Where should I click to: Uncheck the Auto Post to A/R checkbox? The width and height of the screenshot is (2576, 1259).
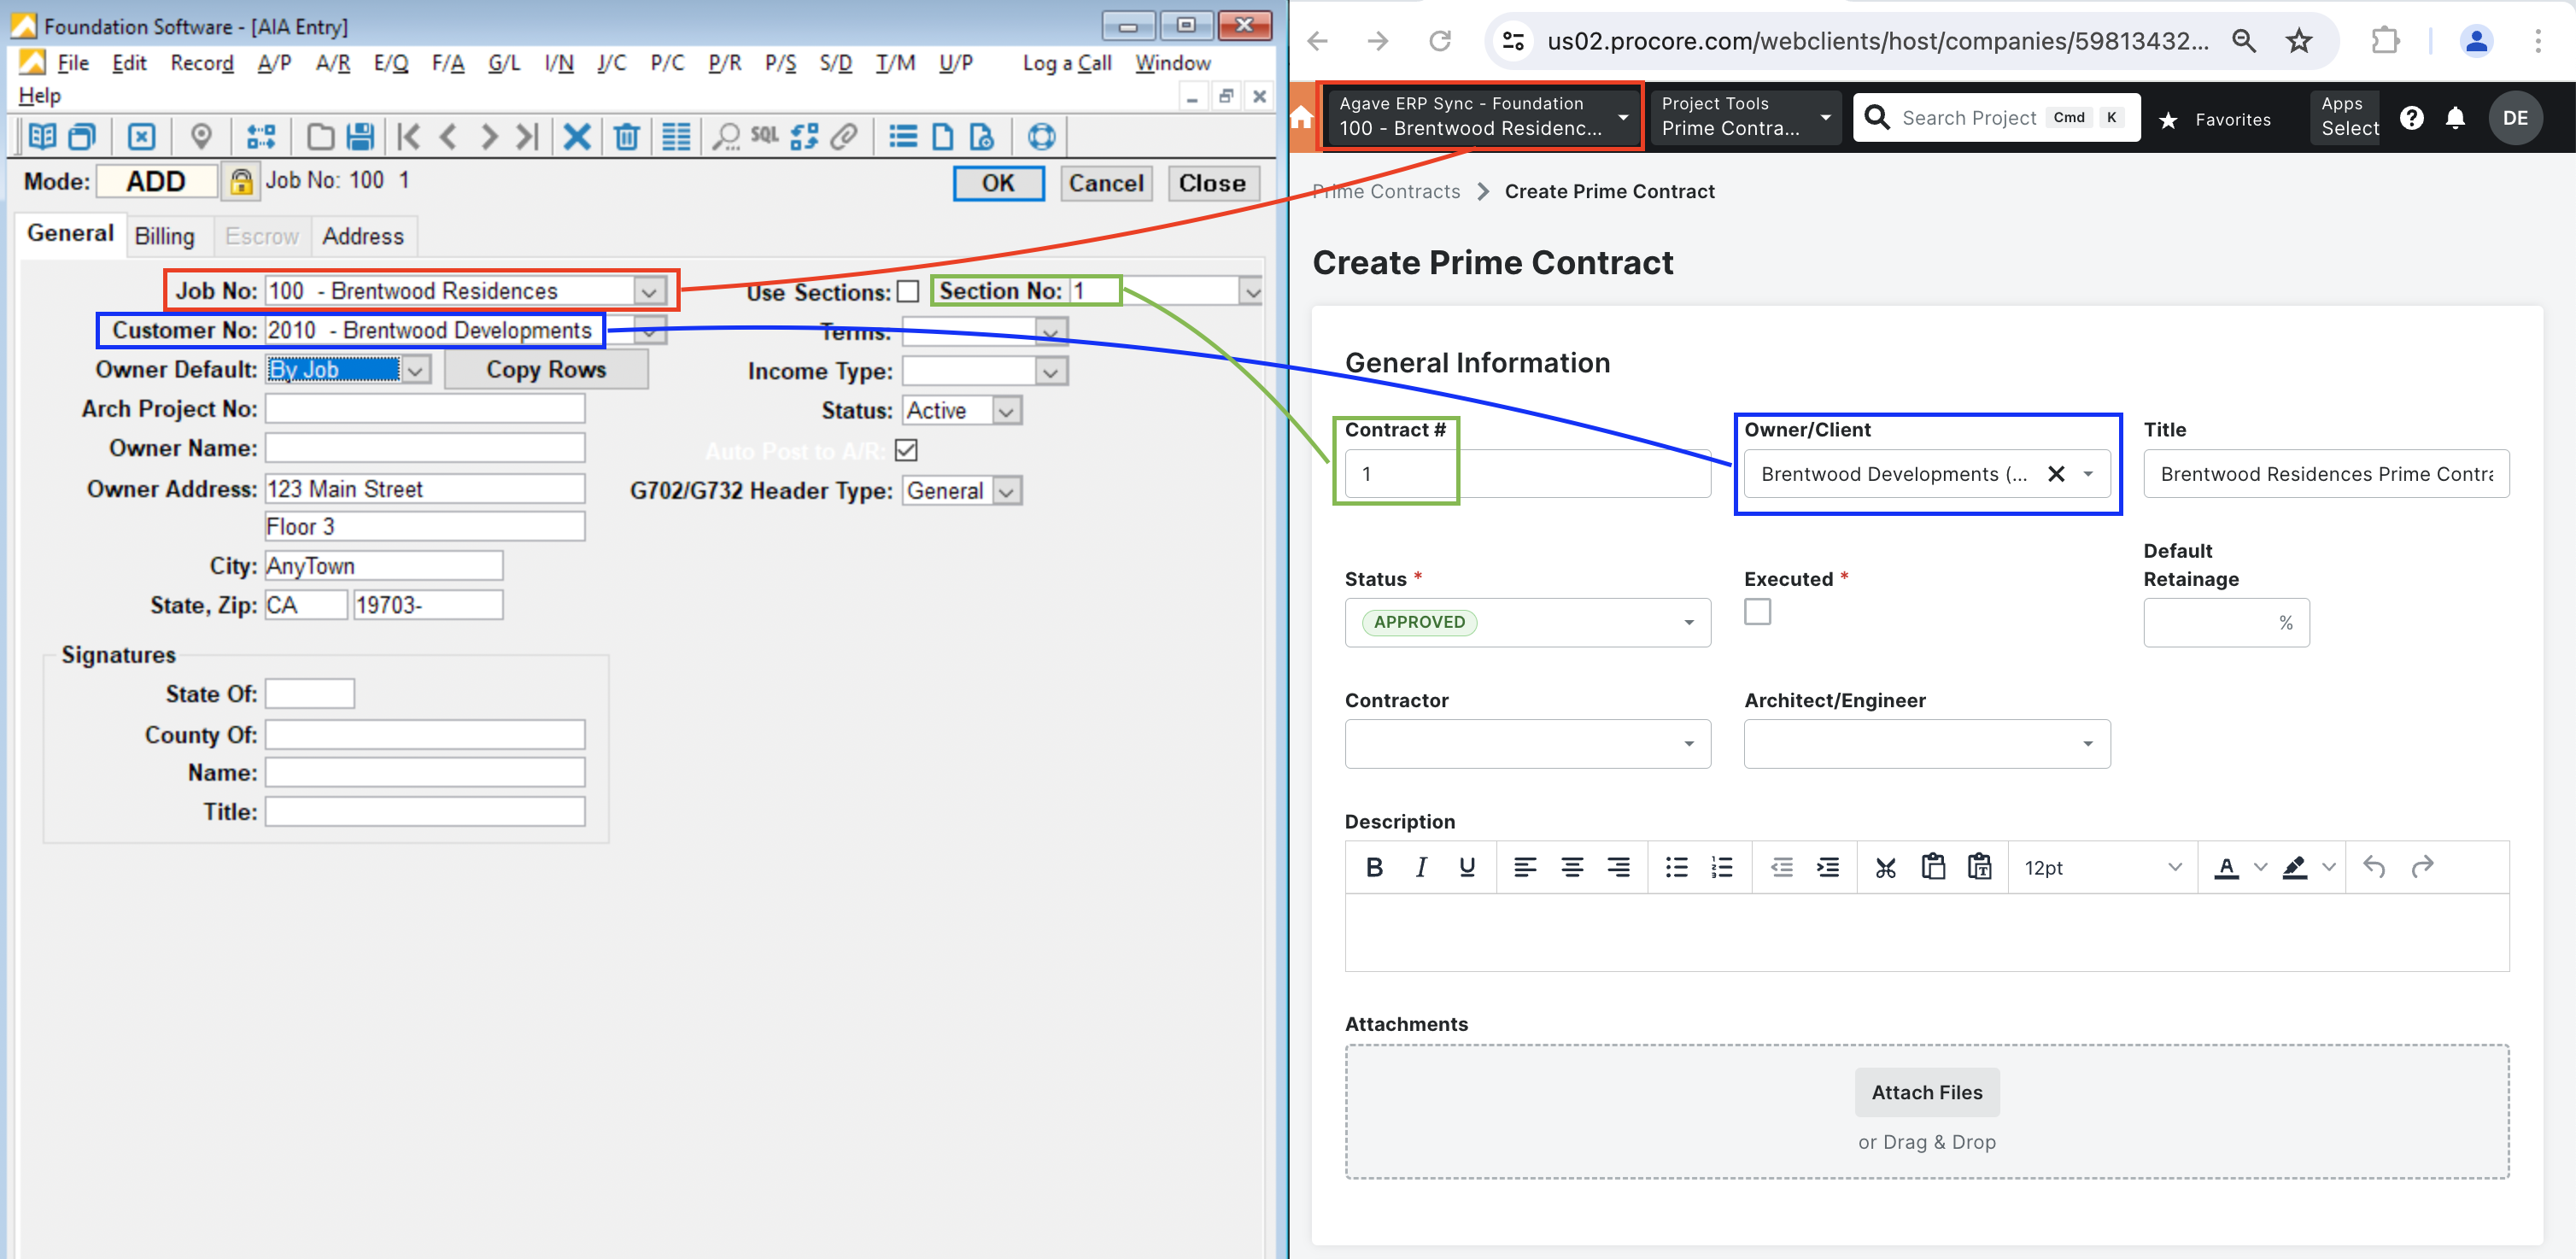[906, 450]
